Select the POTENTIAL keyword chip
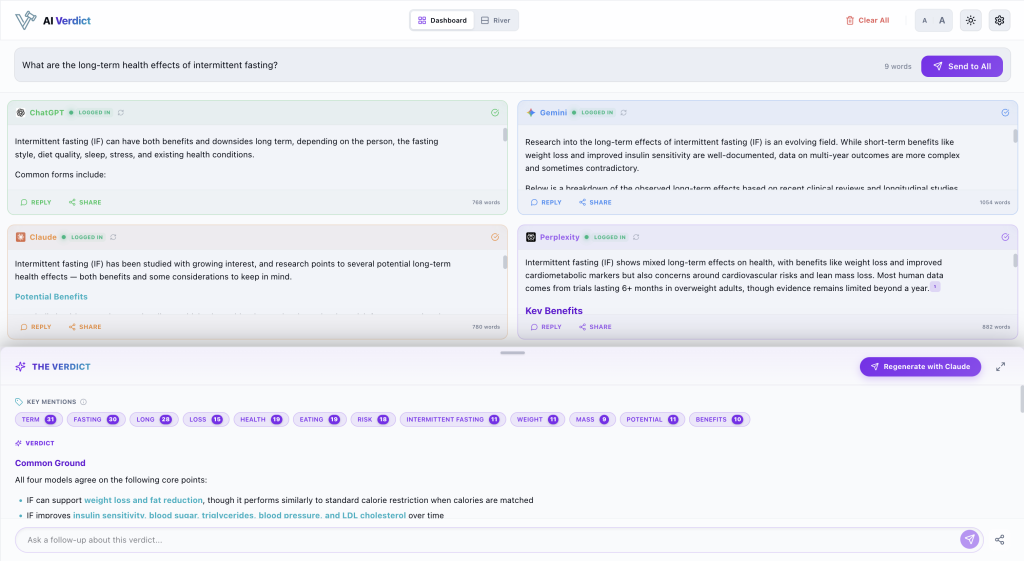The image size is (1024, 561). pos(652,419)
